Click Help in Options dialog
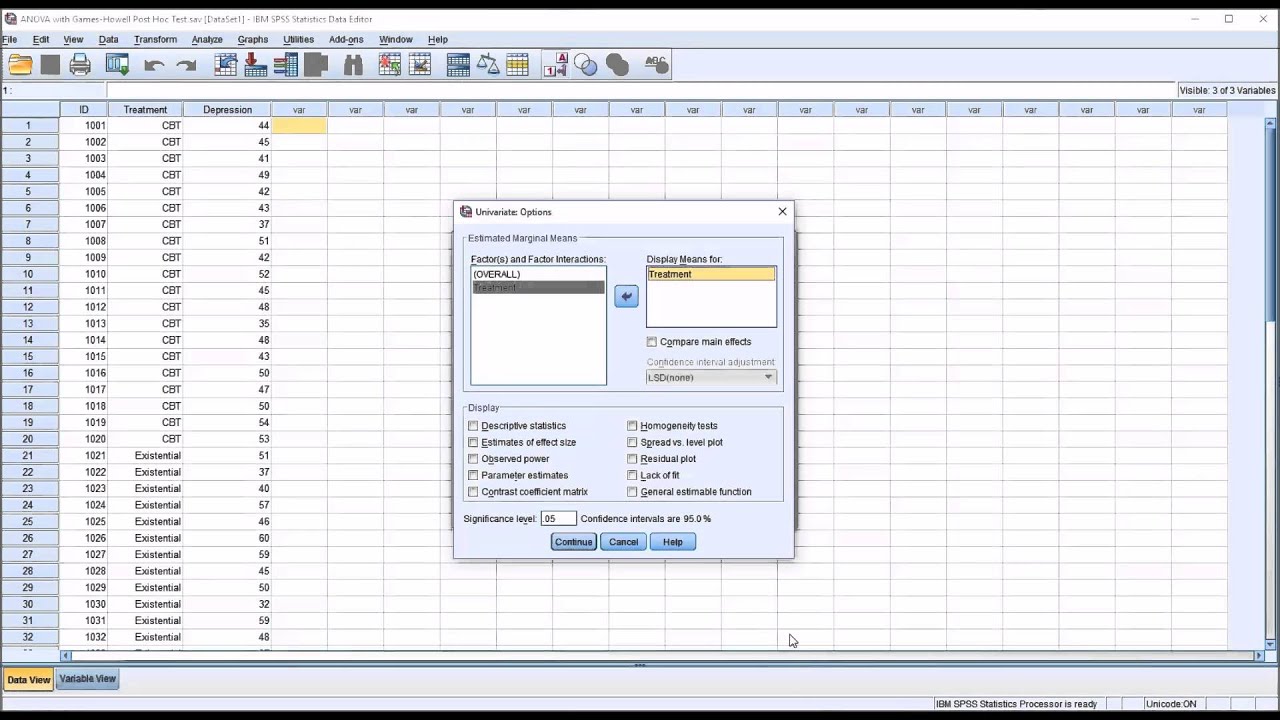The height and width of the screenshot is (720, 1280). click(x=672, y=542)
